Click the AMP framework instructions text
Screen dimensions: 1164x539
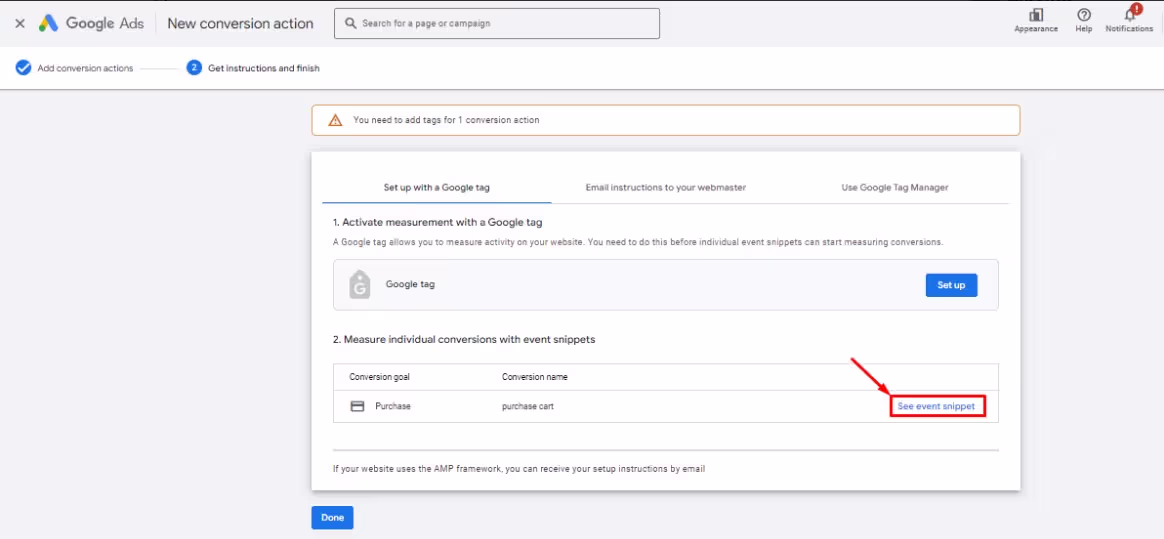[x=519, y=469]
